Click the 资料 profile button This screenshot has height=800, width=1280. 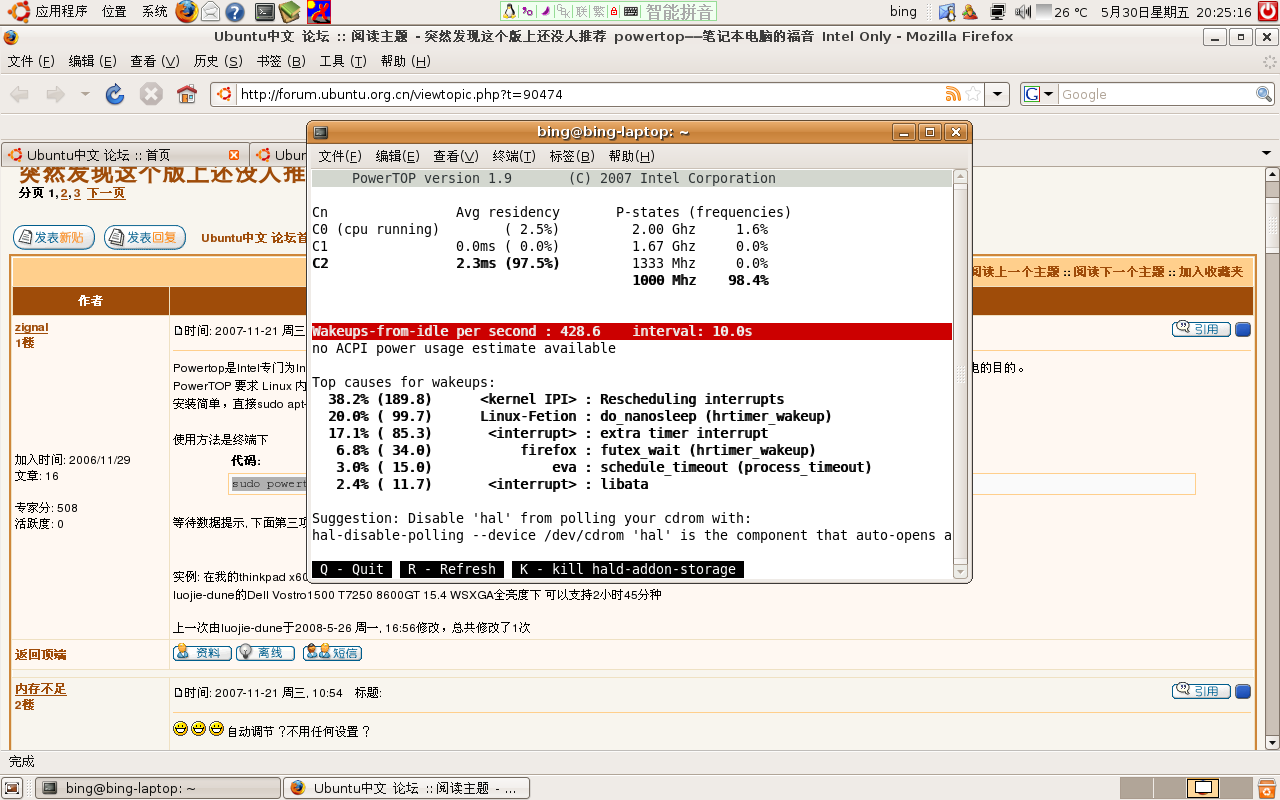(202, 653)
